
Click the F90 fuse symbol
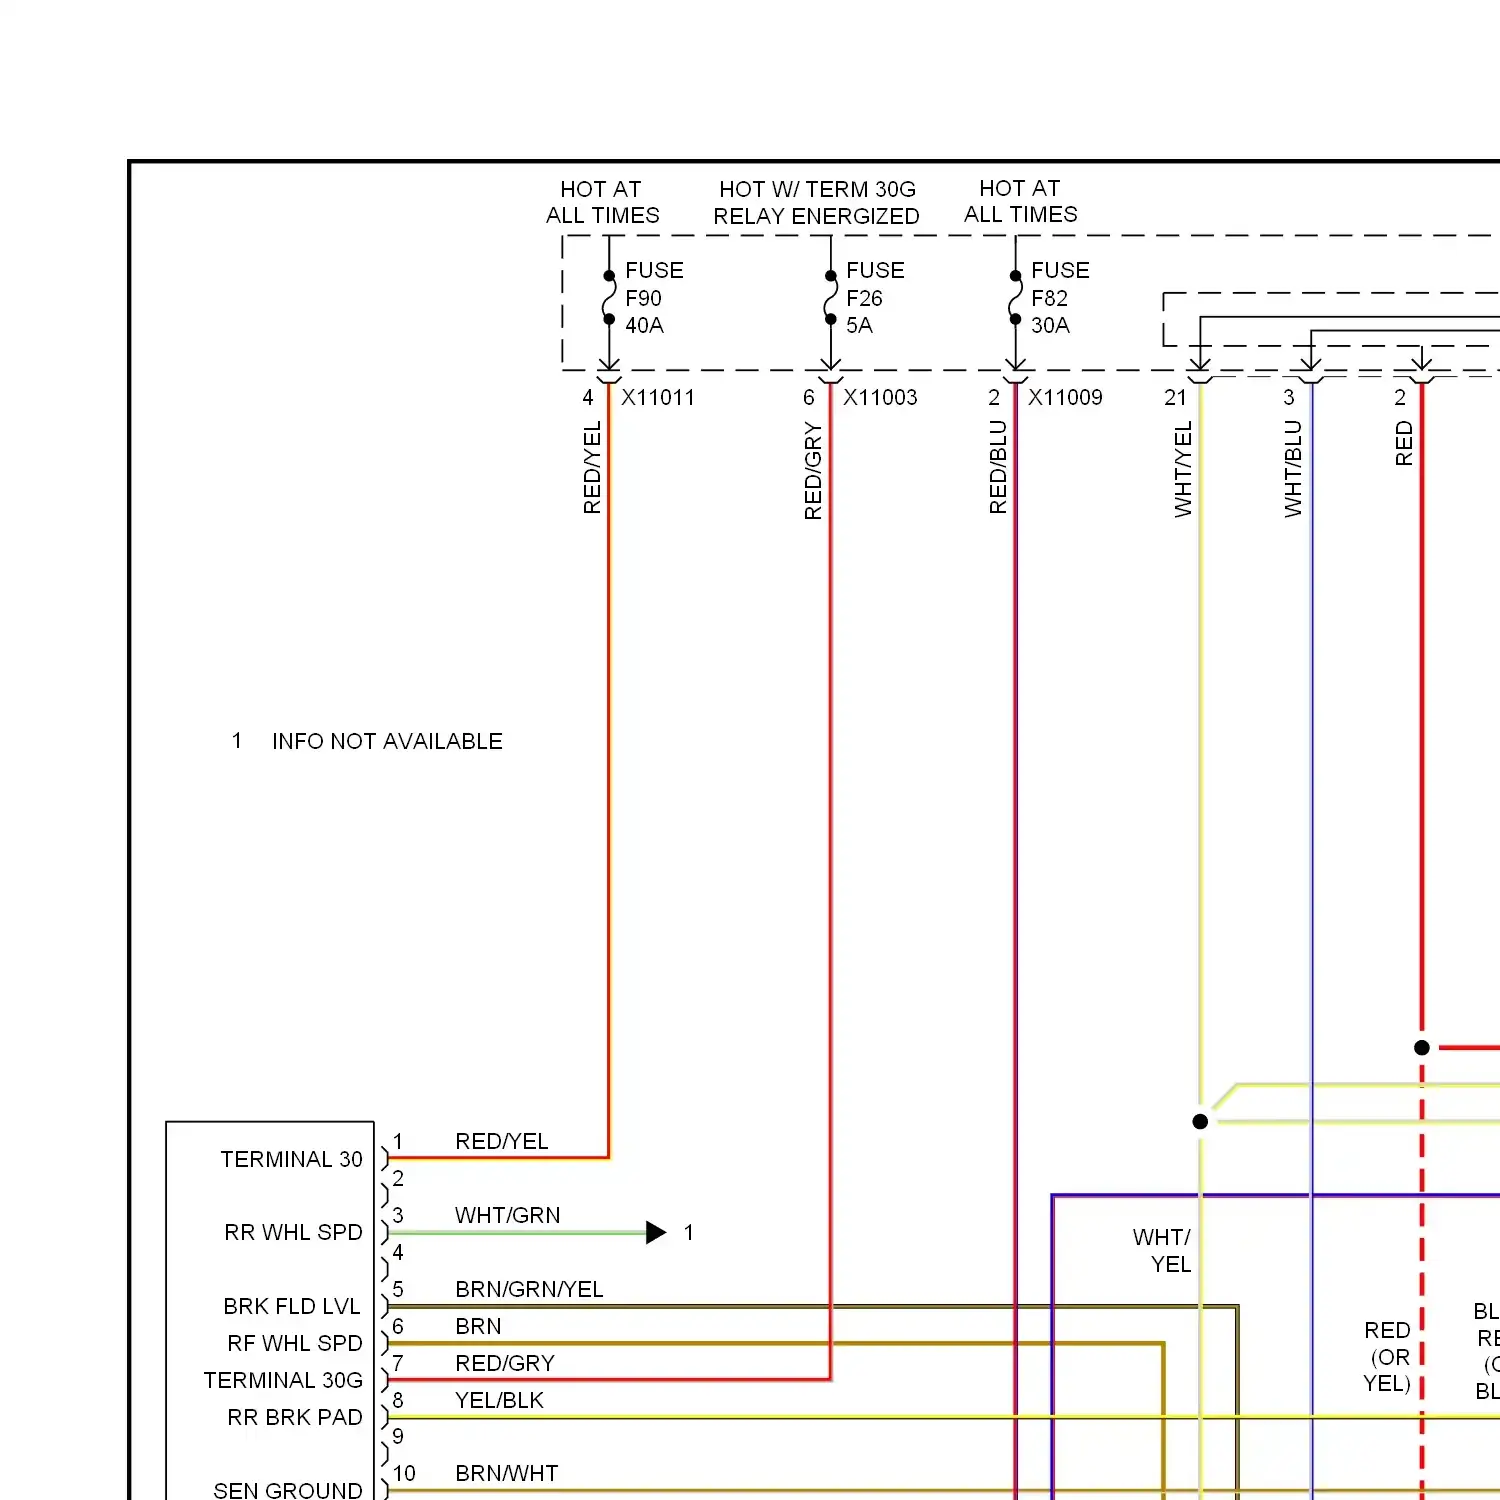point(609,297)
